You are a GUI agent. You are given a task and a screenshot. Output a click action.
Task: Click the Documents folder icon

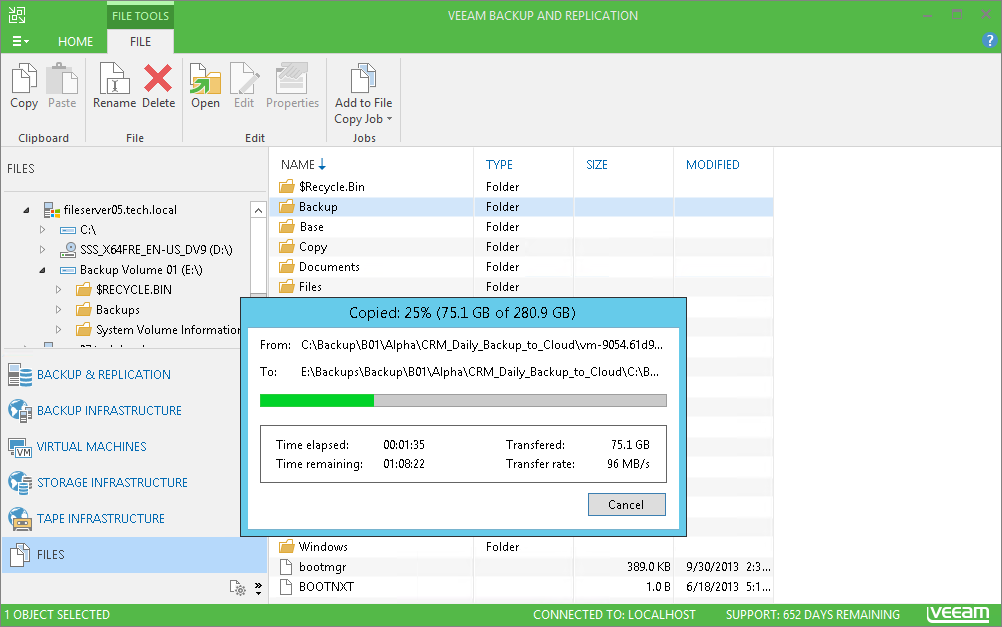286,267
